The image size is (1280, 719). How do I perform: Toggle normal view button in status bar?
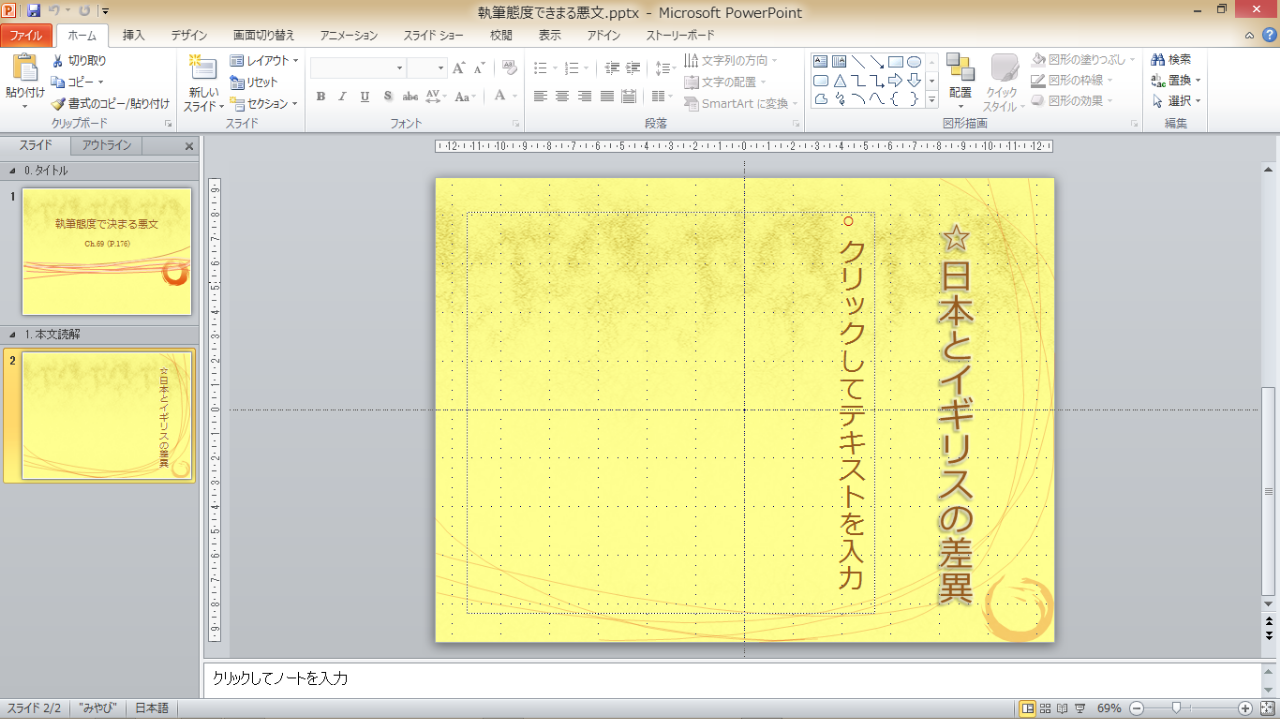point(1027,708)
